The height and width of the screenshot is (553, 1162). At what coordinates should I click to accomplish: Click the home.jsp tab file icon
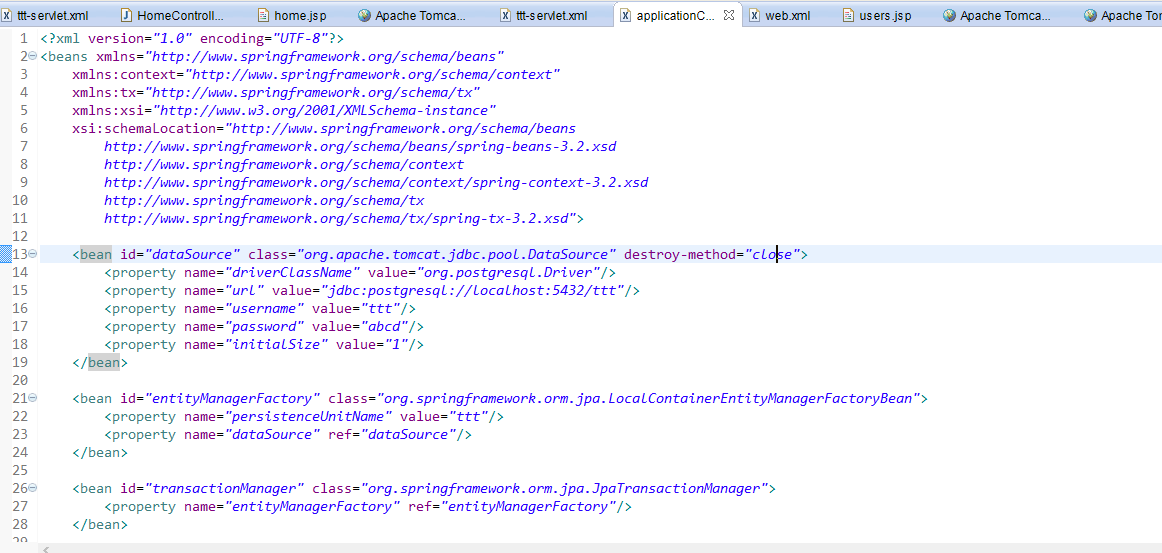pos(263,16)
